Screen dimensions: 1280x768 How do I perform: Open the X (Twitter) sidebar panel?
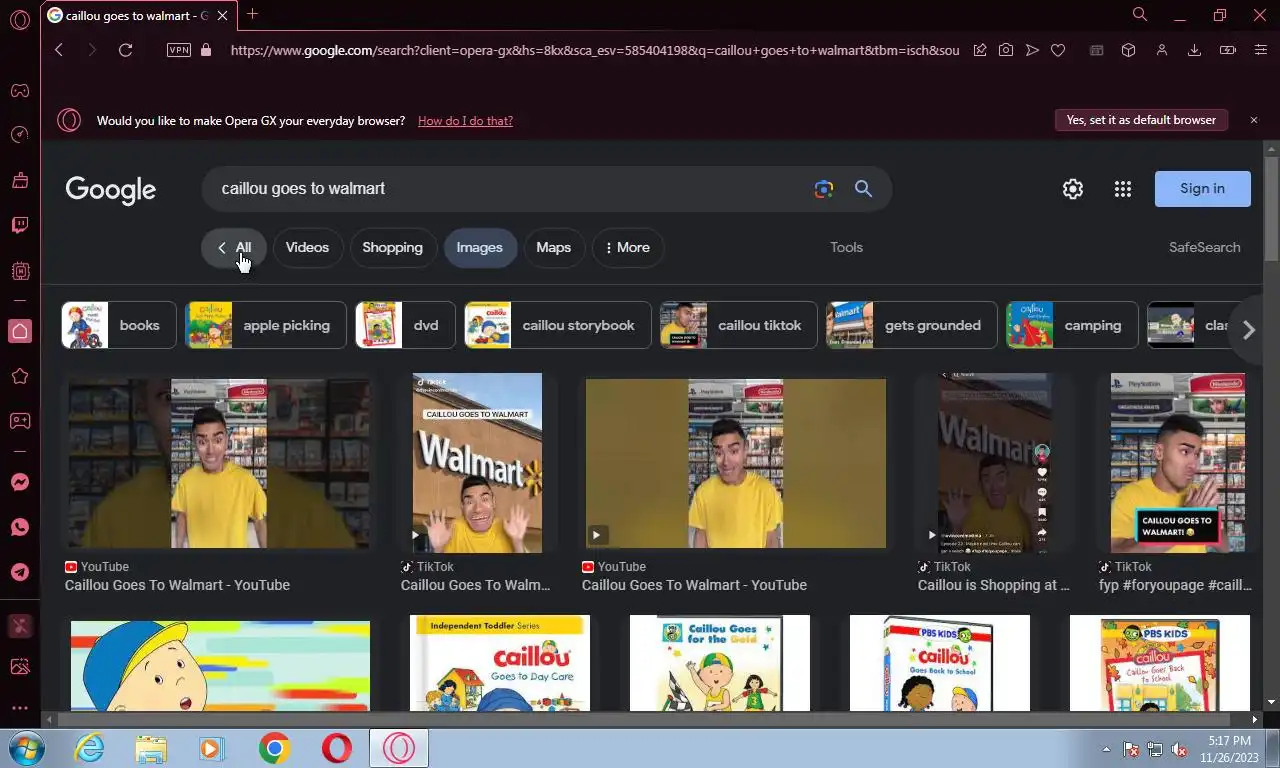tap(19, 627)
